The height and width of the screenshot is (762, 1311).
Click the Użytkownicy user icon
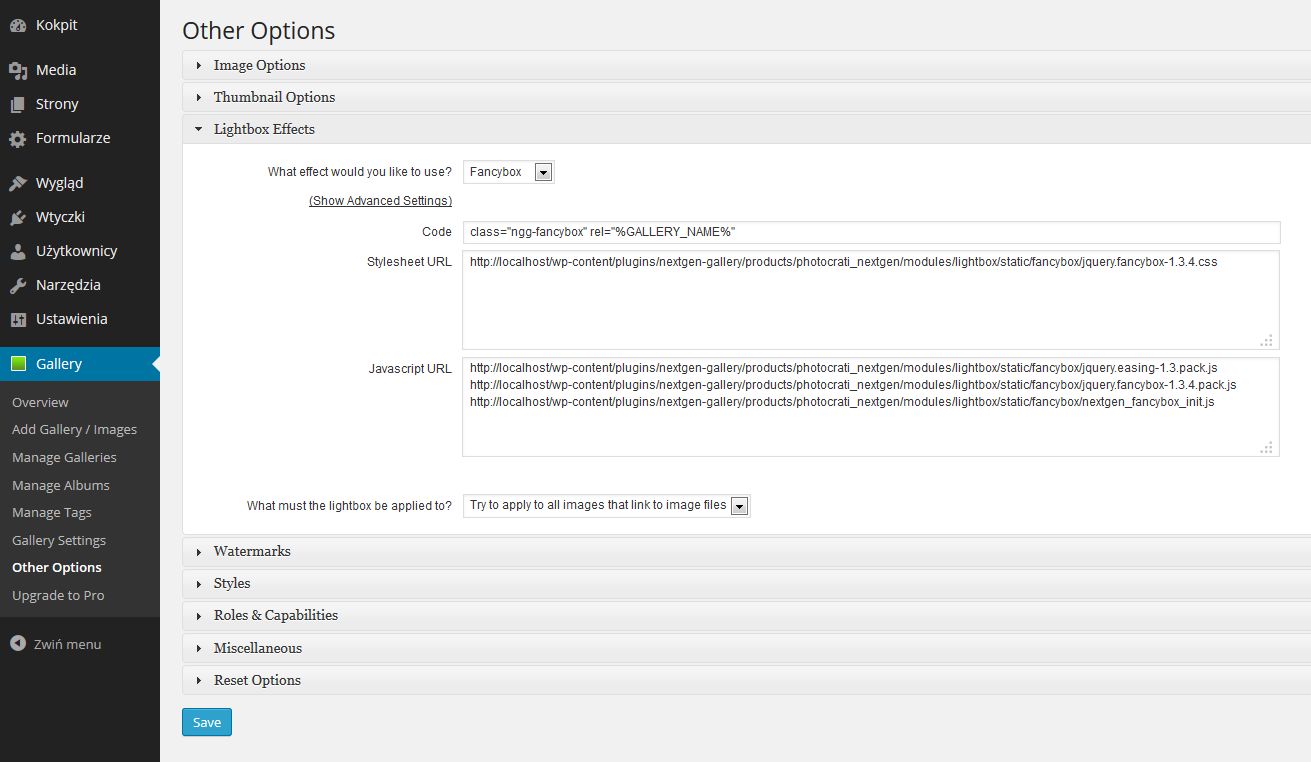(18, 251)
